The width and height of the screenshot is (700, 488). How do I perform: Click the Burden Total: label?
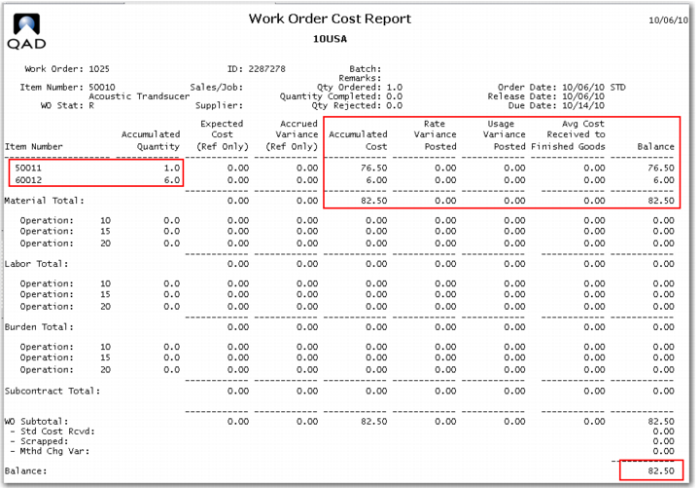[39, 327]
